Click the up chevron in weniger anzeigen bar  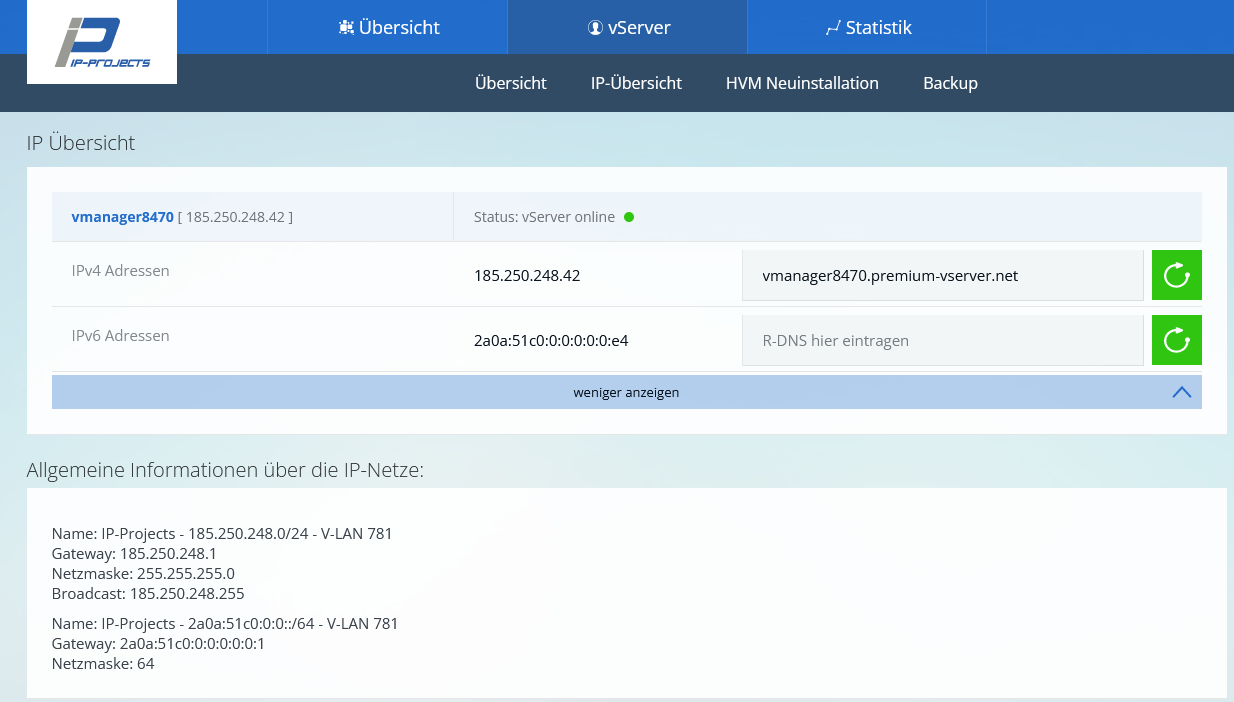click(x=1181, y=392)
